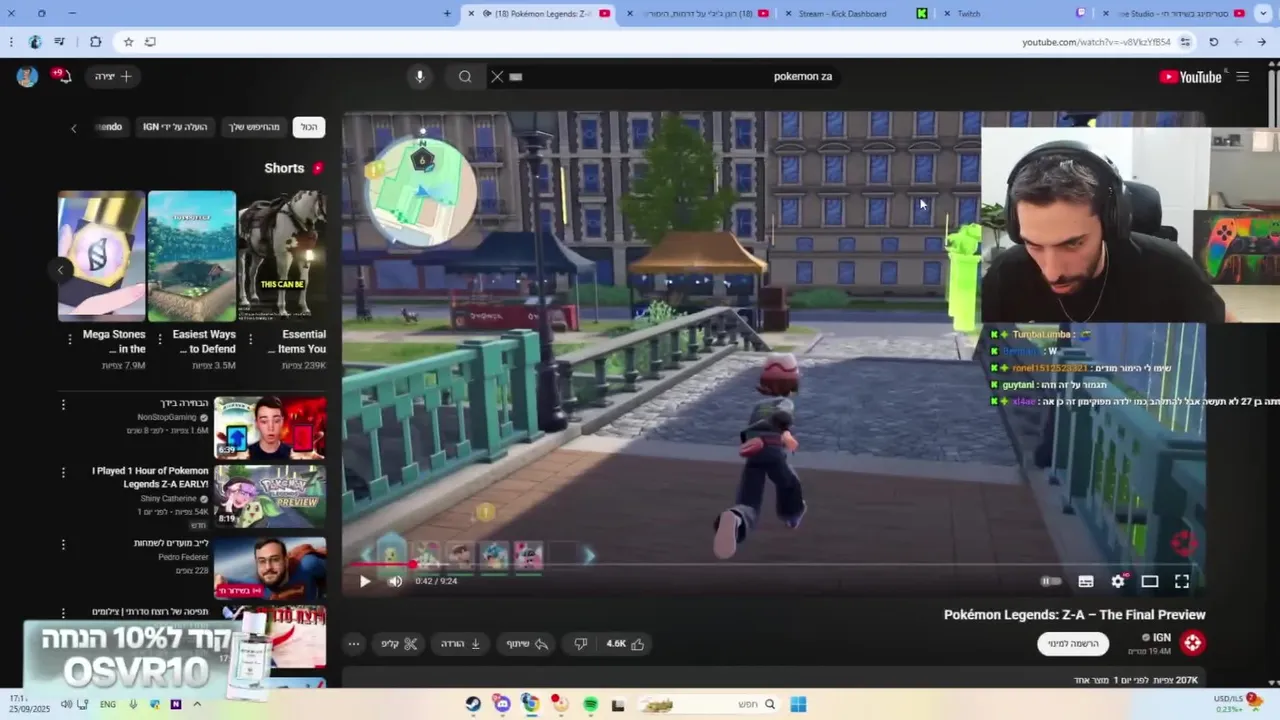Select the 'הכול' all filter chip

[309, 127]
